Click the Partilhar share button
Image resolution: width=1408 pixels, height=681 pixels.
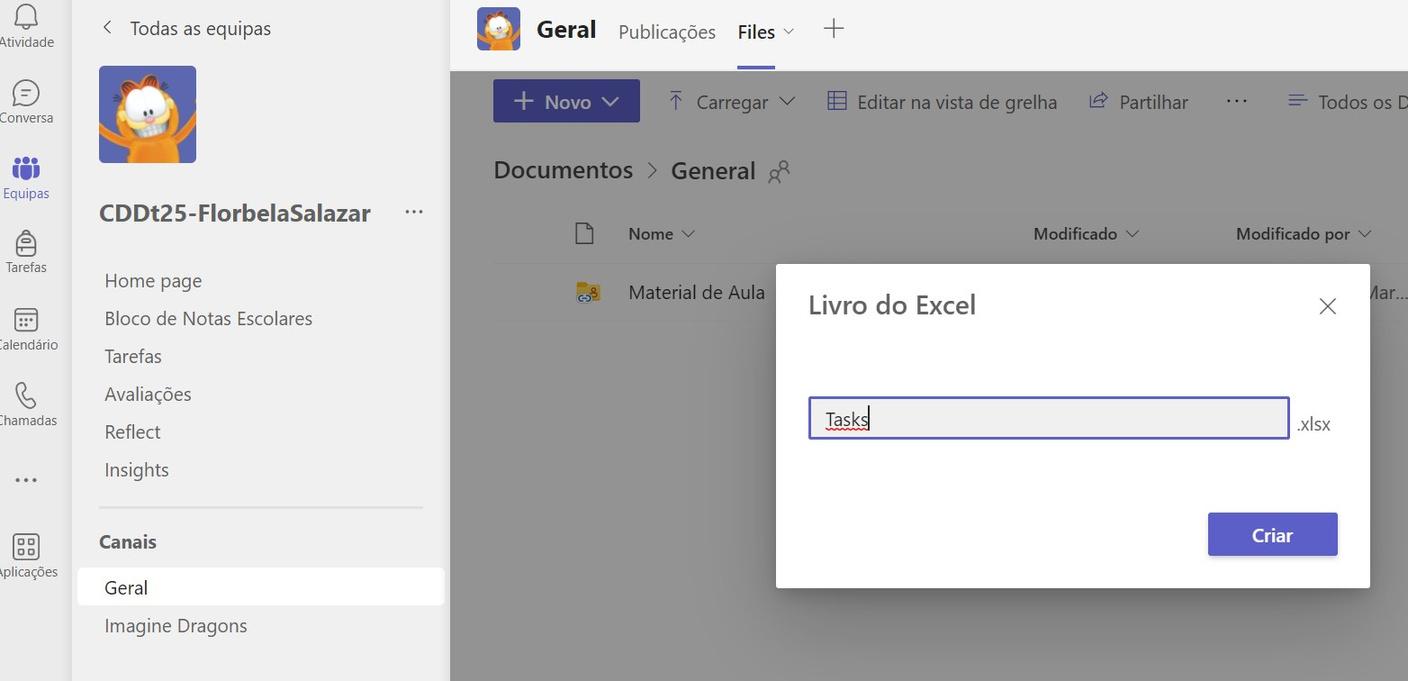(1138, 101)
